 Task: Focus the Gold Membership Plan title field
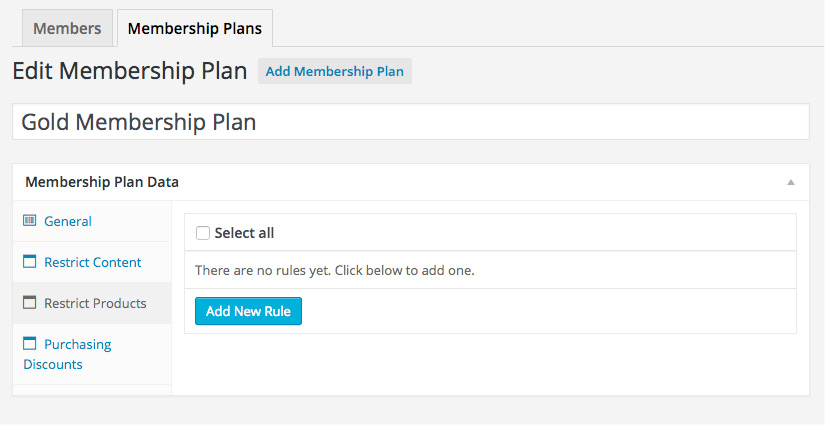pos(410,122)
